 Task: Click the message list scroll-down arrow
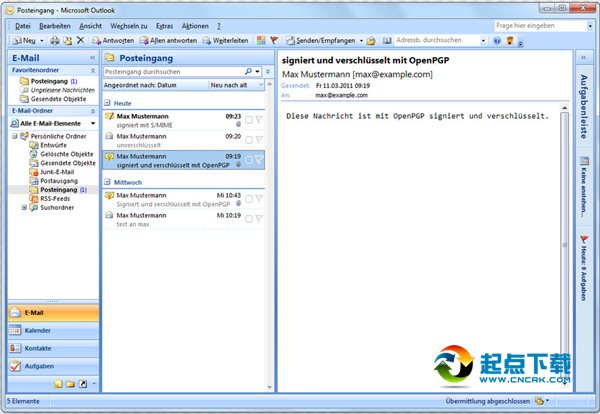click(x=269, y=387)
